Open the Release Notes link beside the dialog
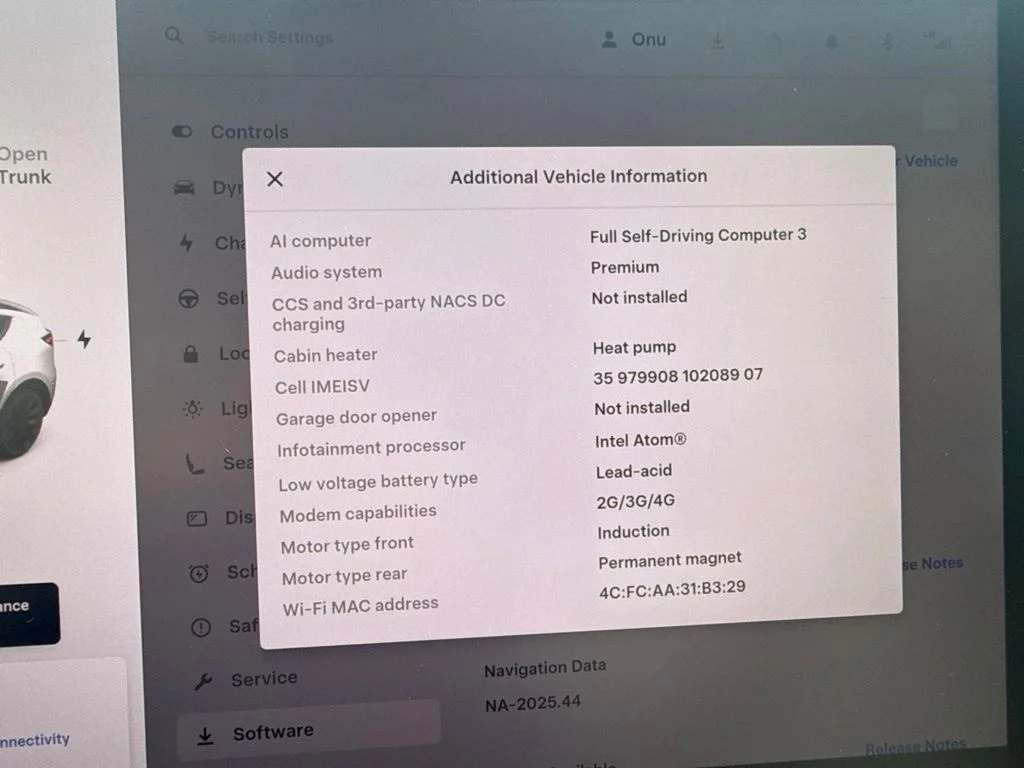 933,564
